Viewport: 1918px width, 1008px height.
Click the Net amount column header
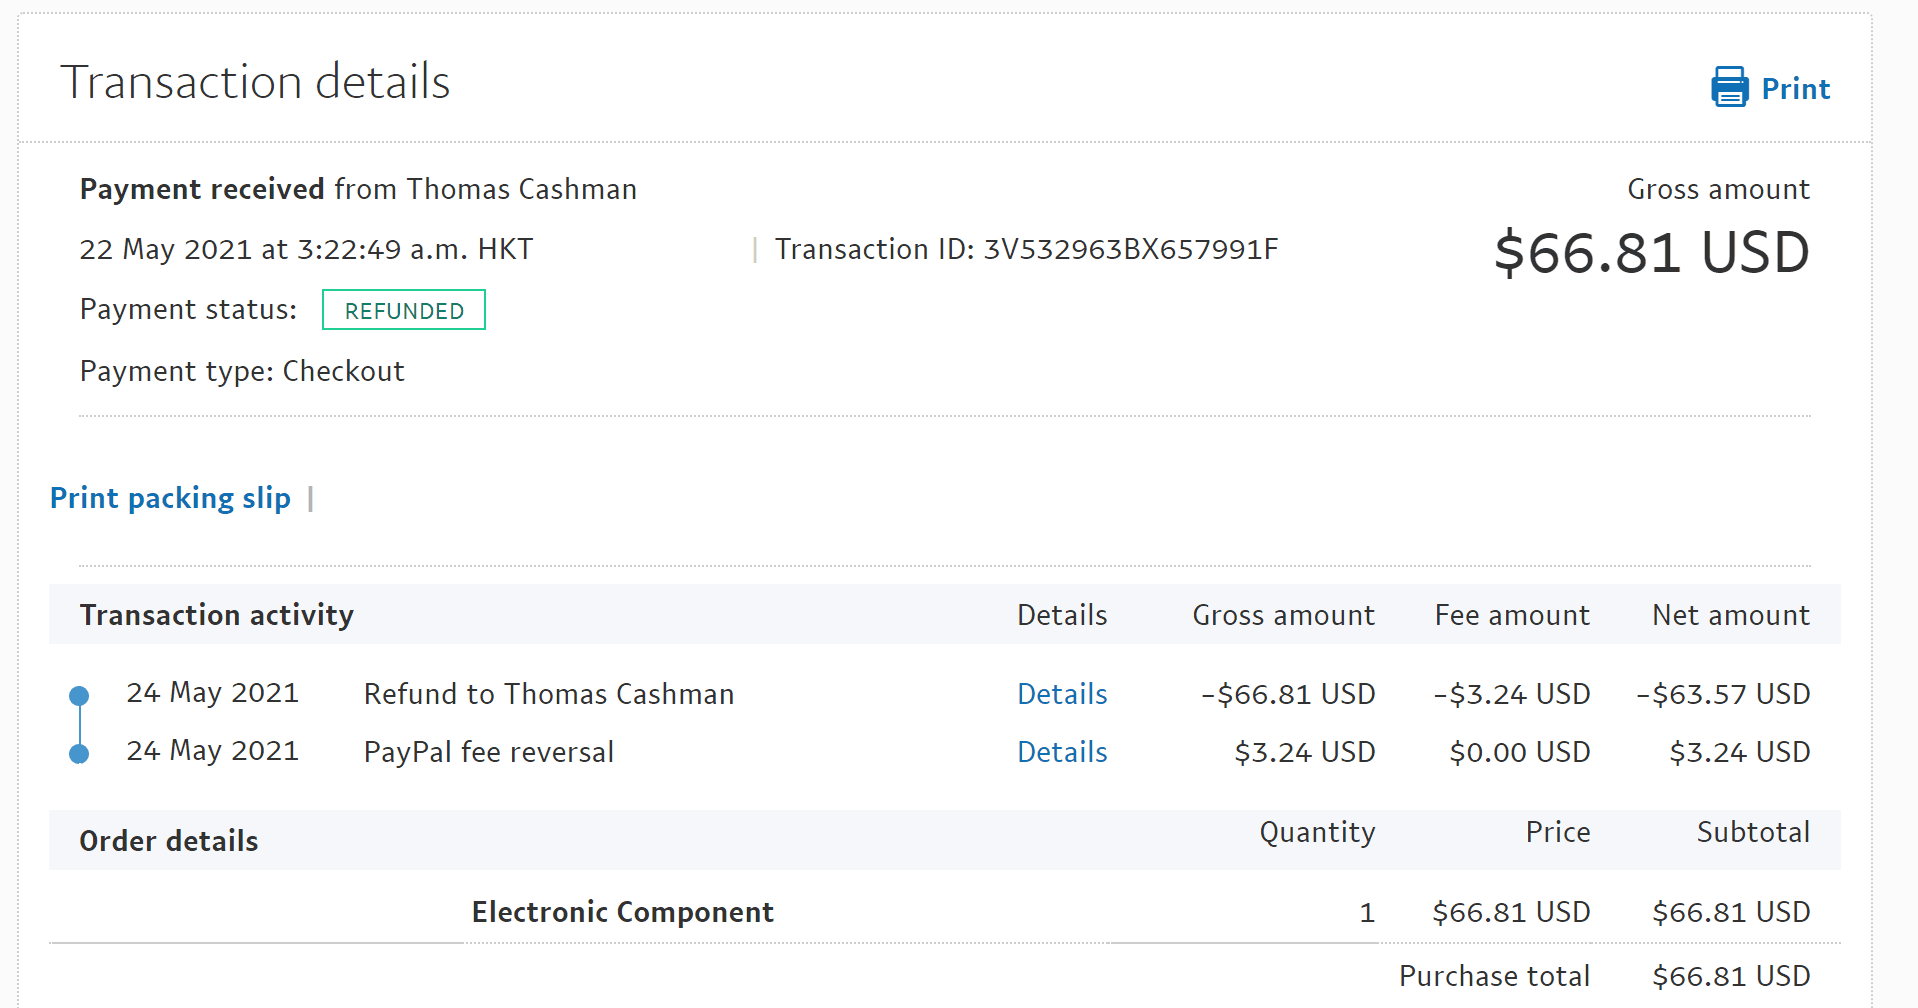(1730, 615)
